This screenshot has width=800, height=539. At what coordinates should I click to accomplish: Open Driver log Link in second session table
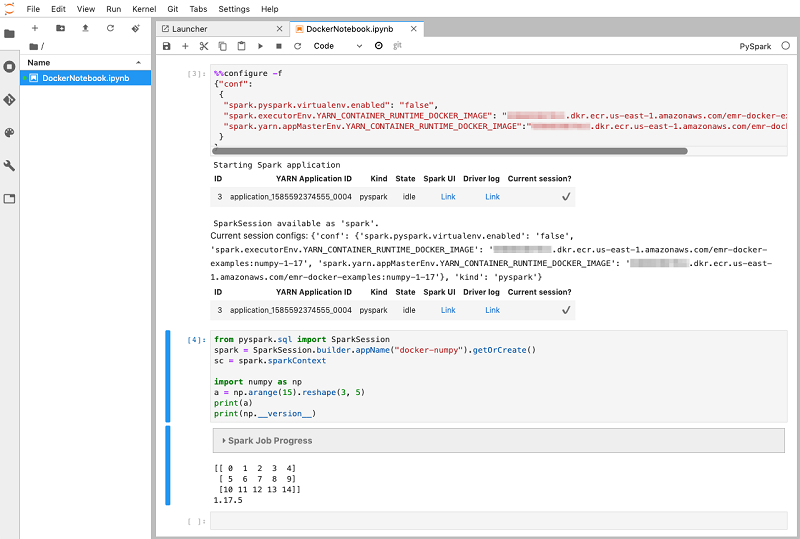coord(492,310)
